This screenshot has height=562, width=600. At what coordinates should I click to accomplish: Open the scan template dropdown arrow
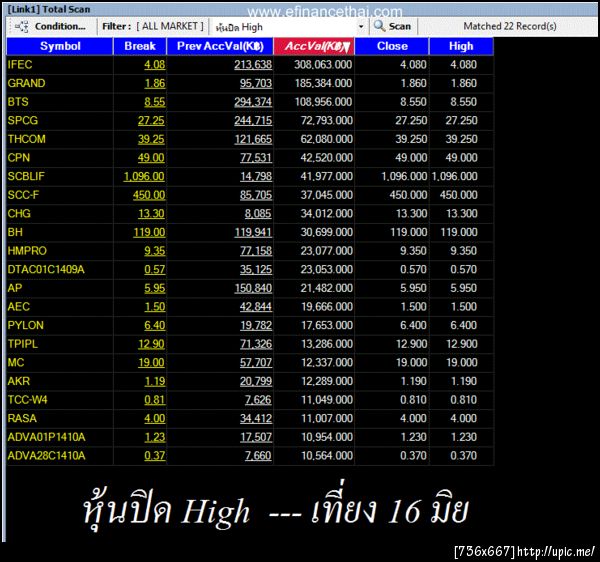click(x=361, y=27)
